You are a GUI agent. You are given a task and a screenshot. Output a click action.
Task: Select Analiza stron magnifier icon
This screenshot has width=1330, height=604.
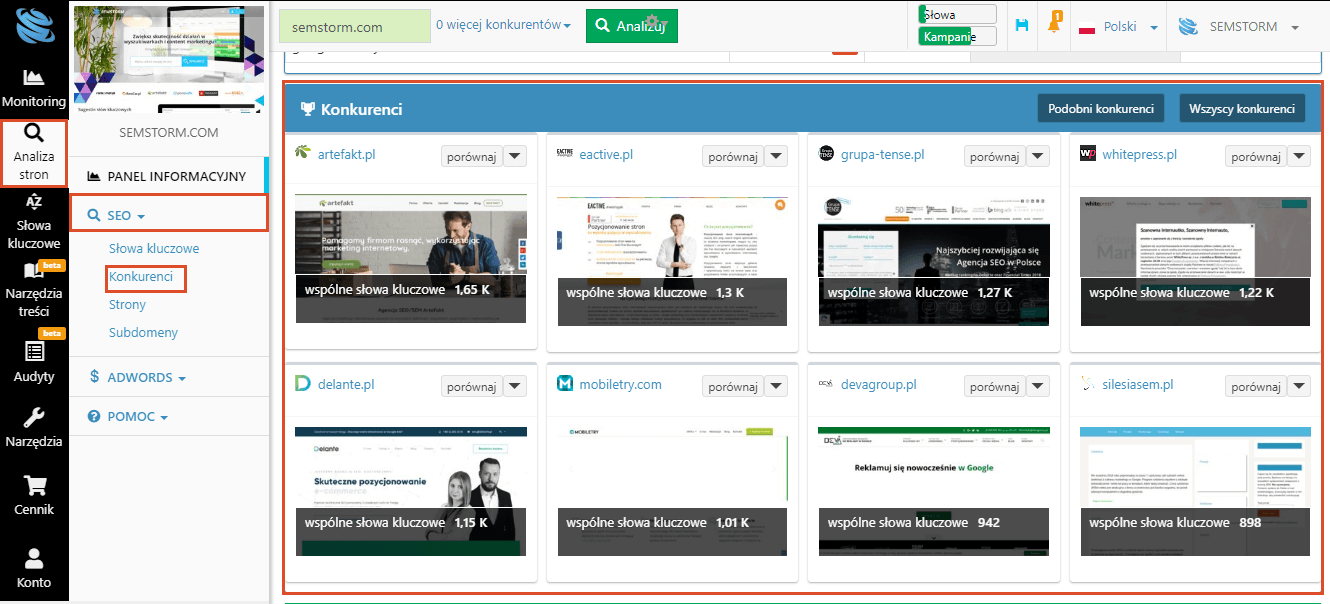(34, 134)
